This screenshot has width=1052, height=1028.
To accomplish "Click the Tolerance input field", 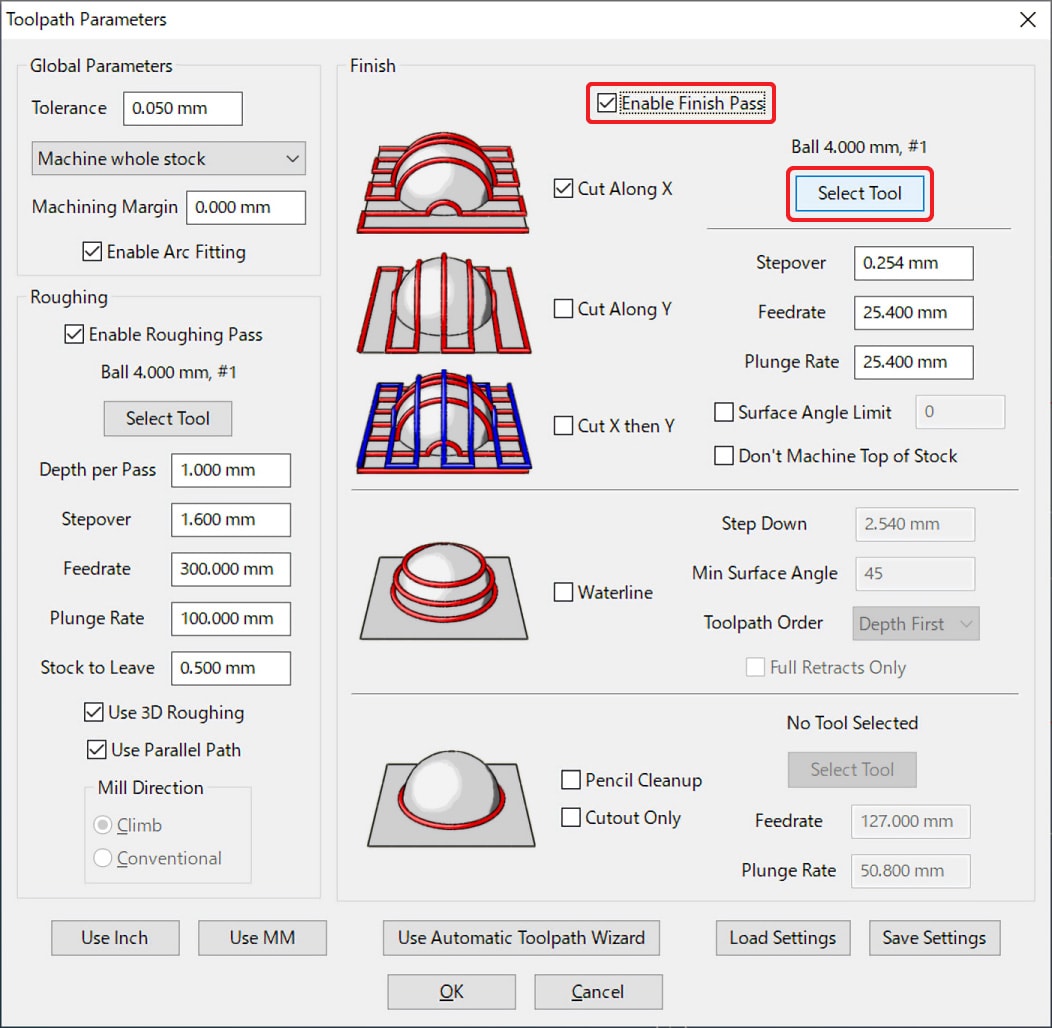I will click(x=182, y=109).
